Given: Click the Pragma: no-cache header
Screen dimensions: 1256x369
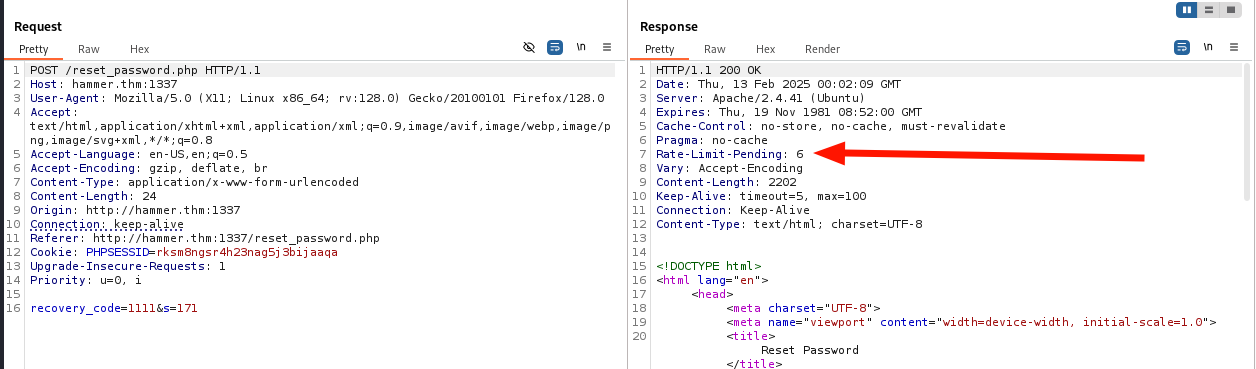Looking at the screenshot, I should click(712, 140).
